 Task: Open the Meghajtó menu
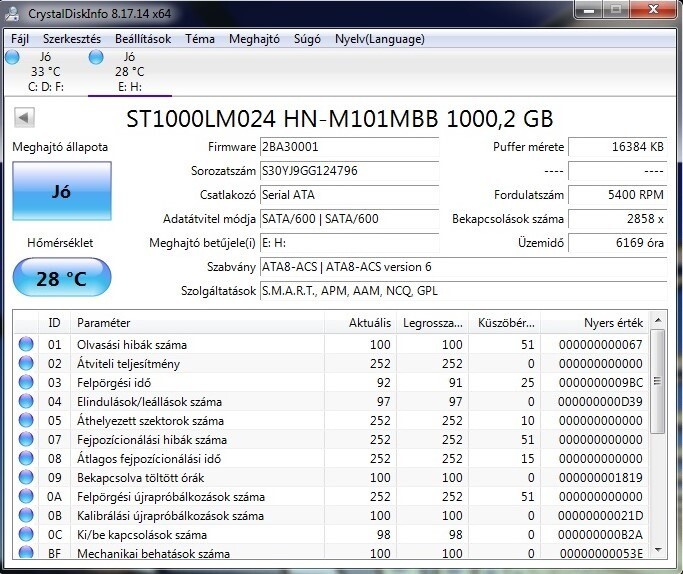tap(254, 39)
